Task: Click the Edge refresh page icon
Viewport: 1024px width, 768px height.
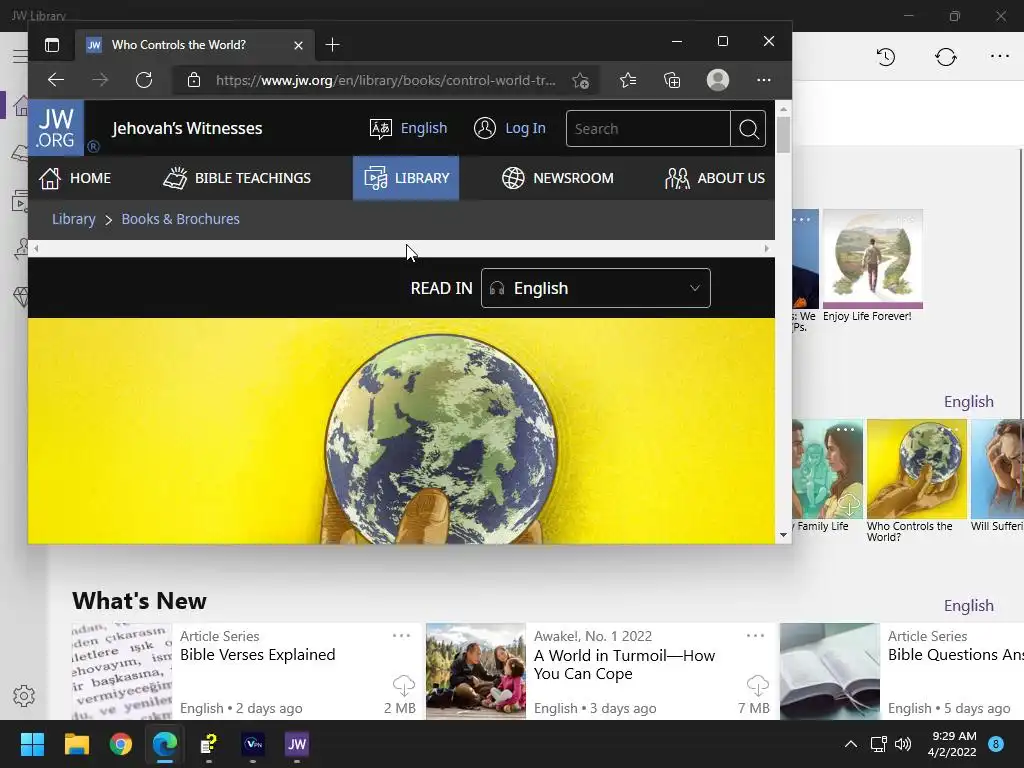Action: (144, 80)
